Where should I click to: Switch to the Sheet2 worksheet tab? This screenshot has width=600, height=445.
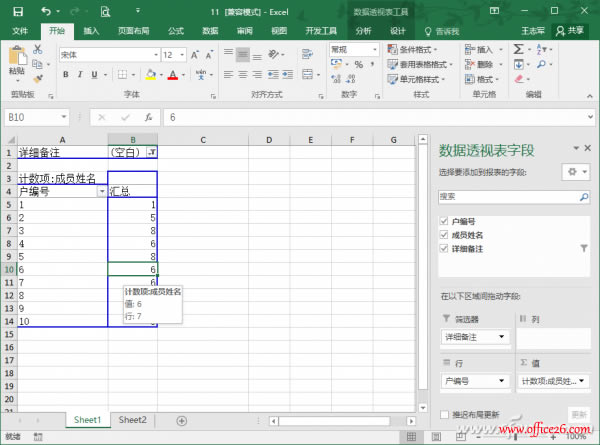tap(133, 420)
